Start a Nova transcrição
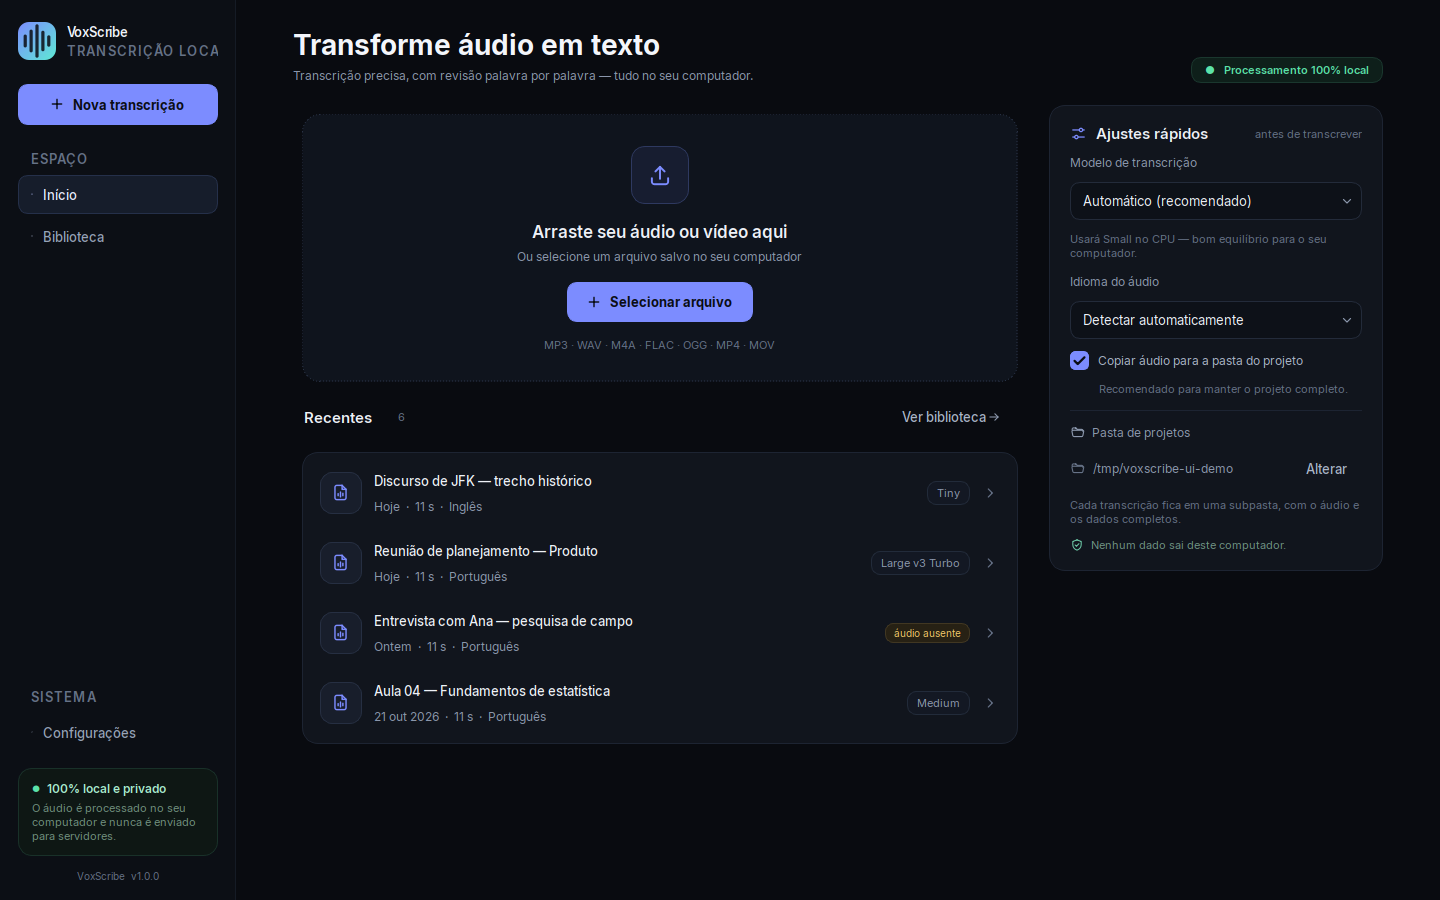This screenshot has height=900, width=1440. [118, 105]
